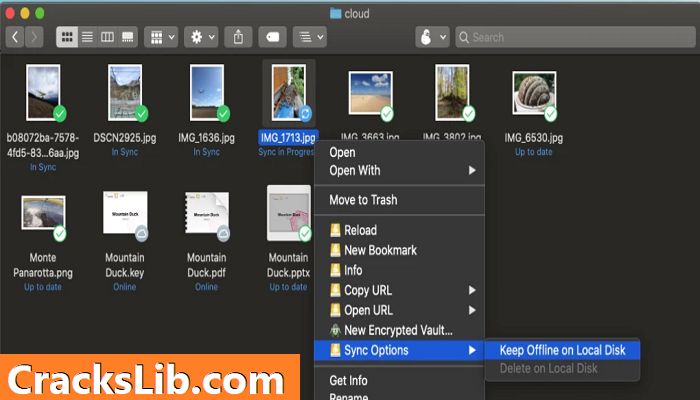Select the IMG_6530.jpg thumbnail

(x=534, y=93)
